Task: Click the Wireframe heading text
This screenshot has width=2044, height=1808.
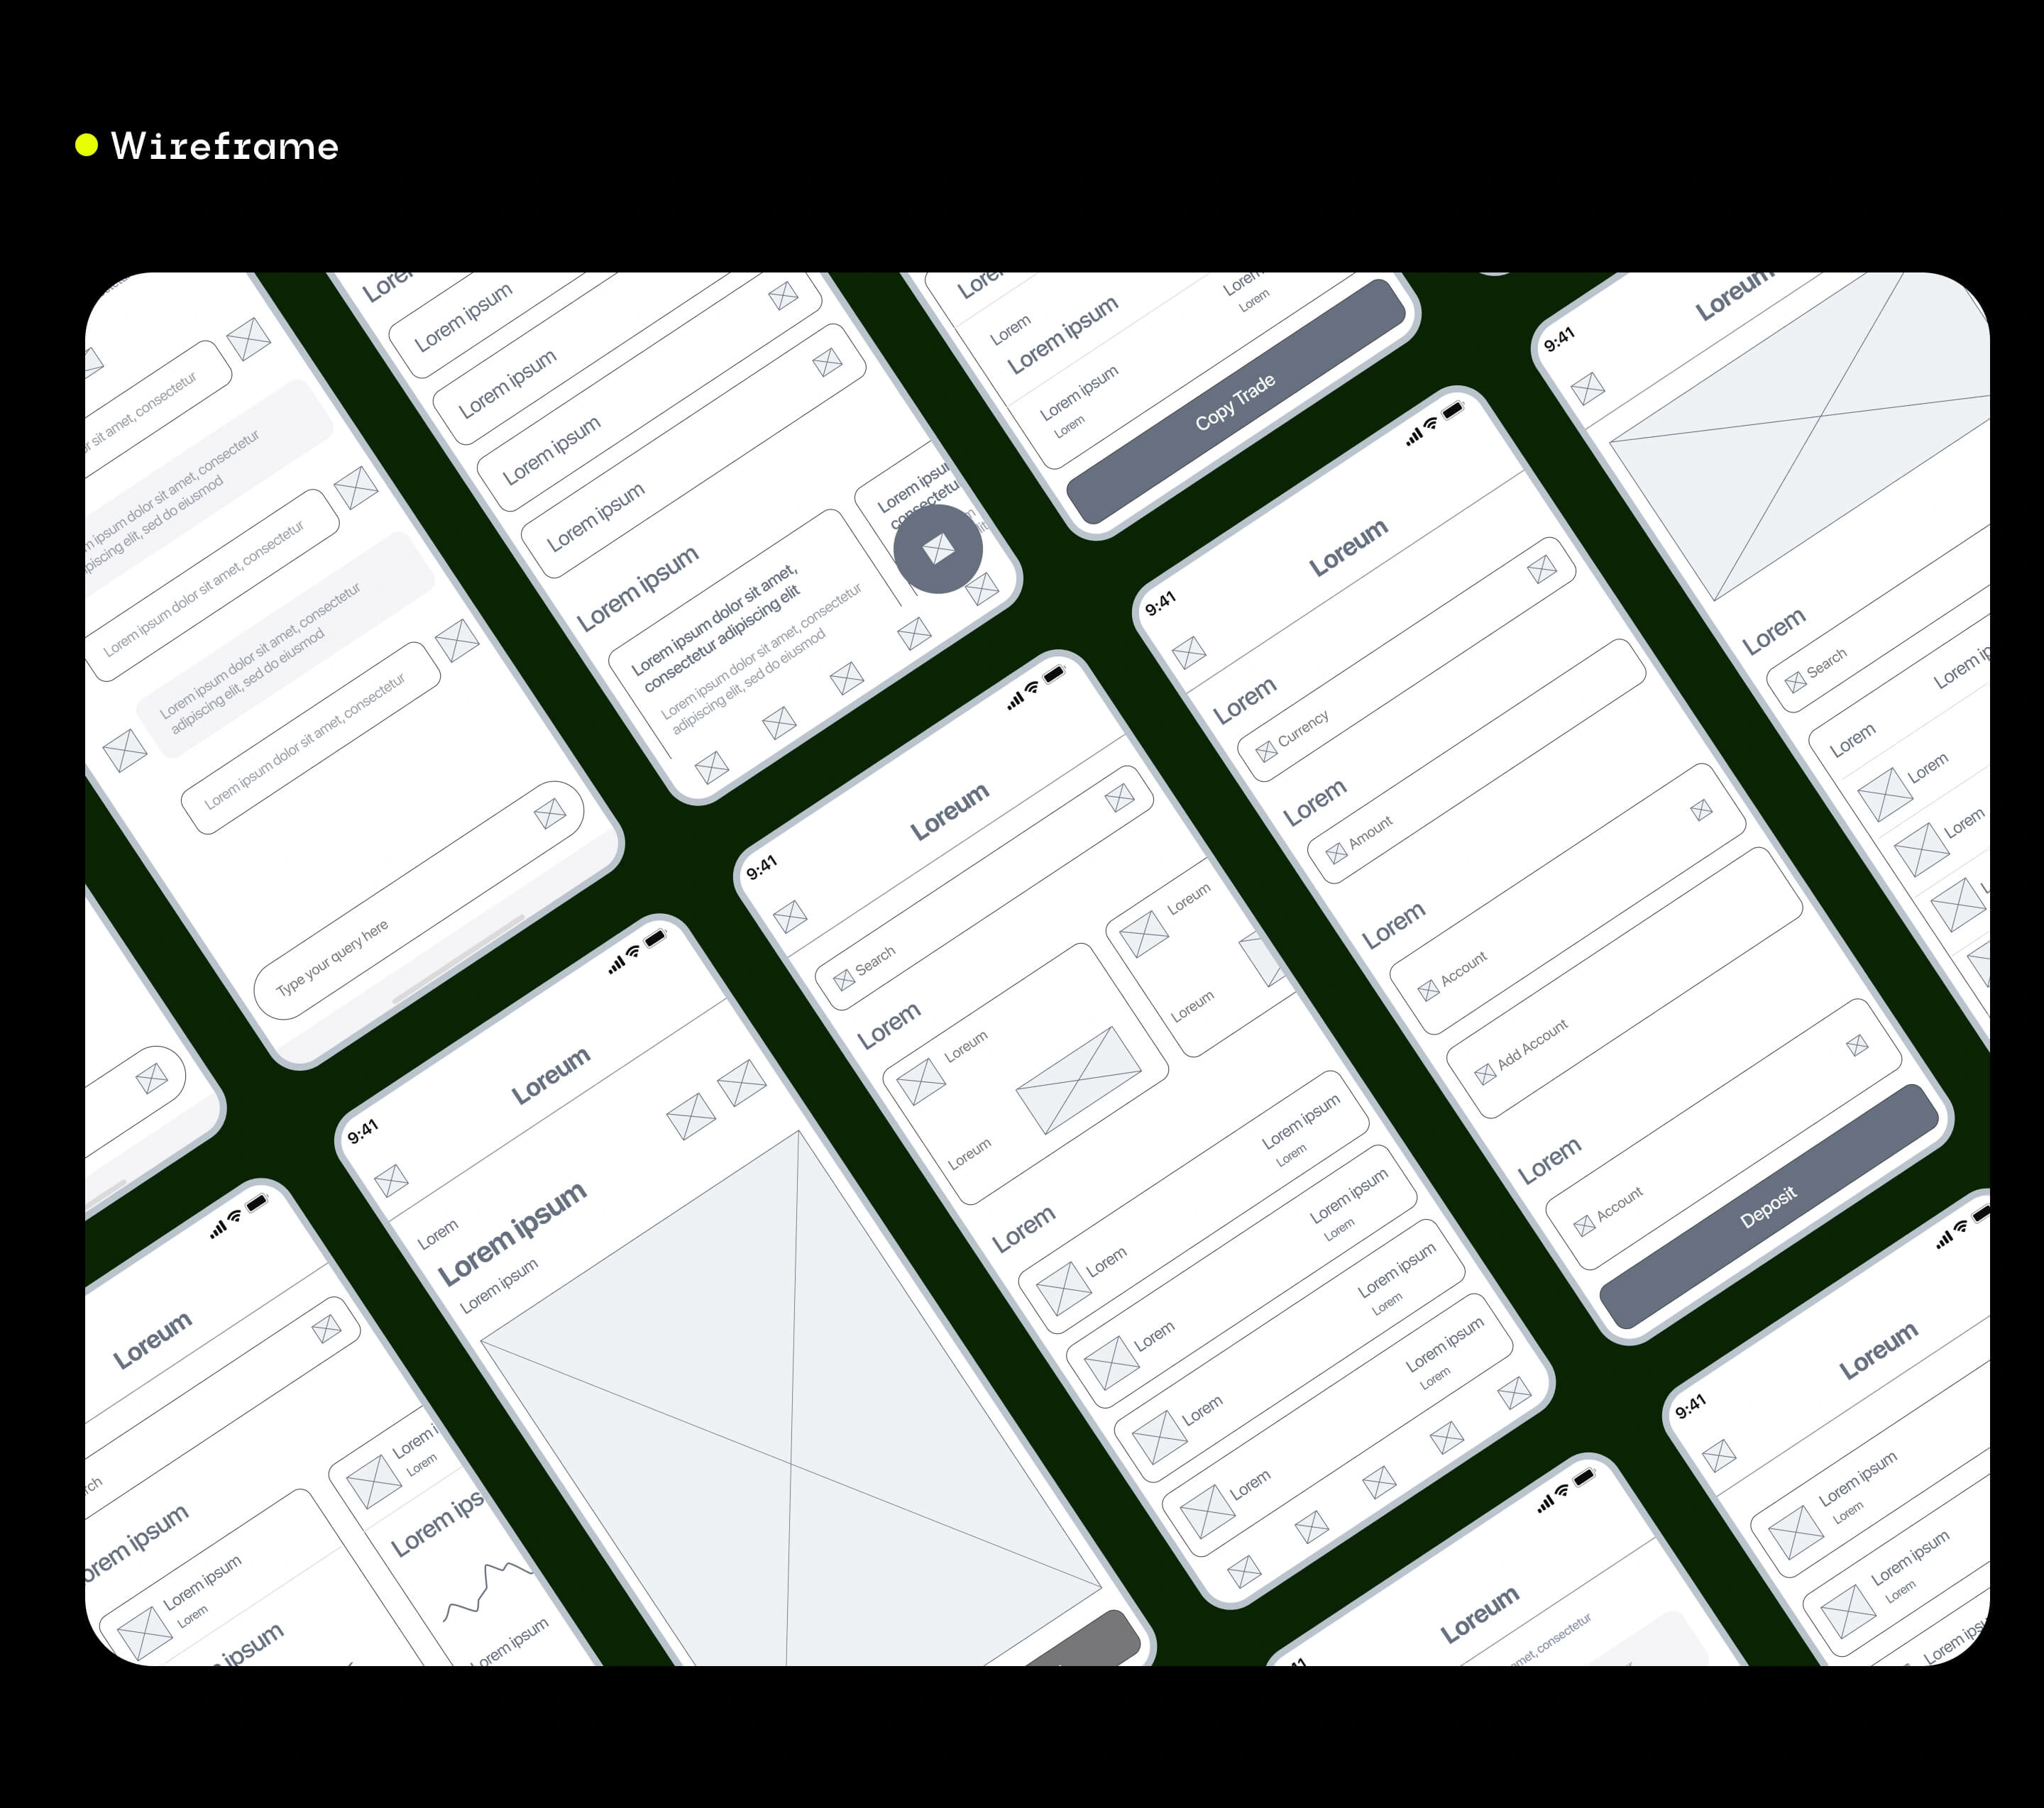Action: point(225,146)
